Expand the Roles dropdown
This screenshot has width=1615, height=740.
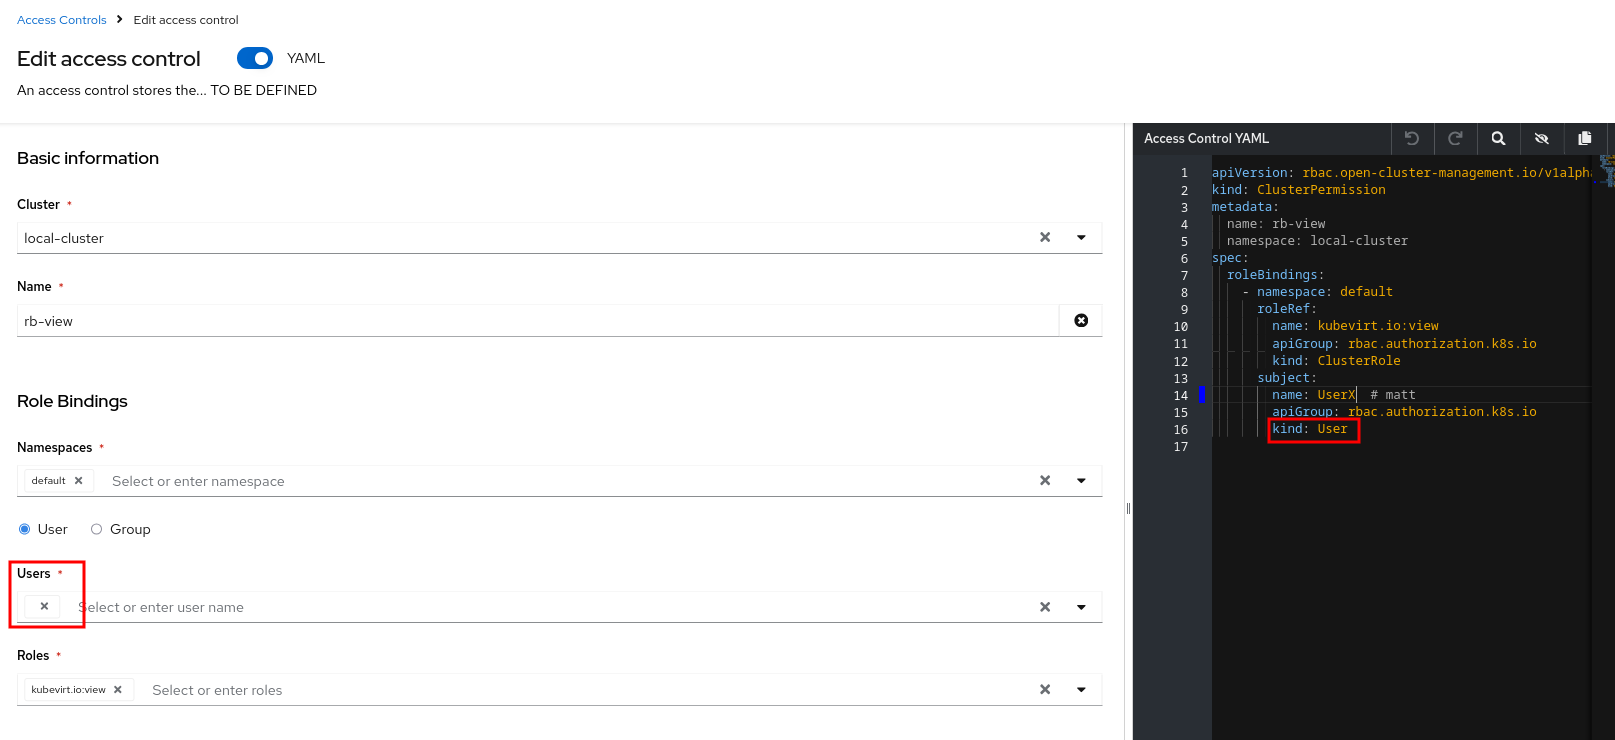1081,690
